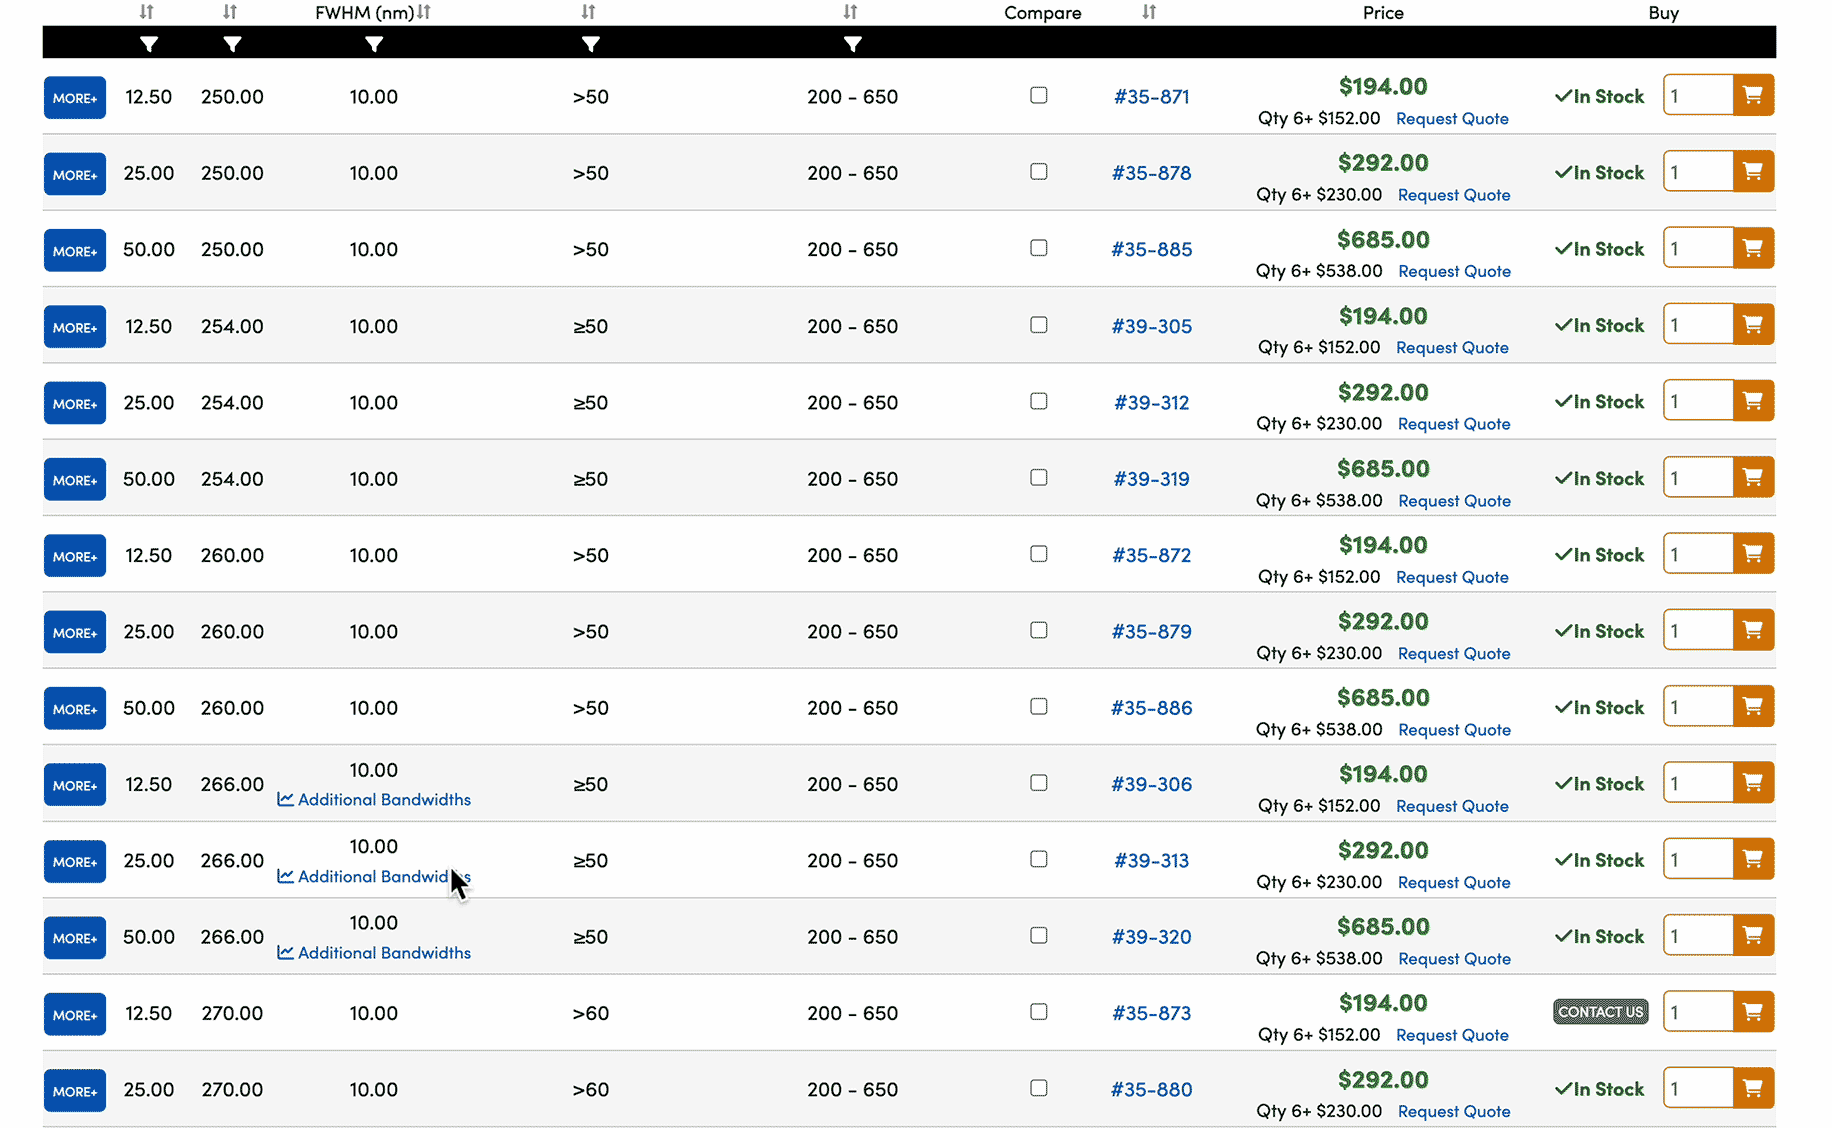Click Request Quote for #35-872
The image size is (1832, 1128).
coord(1452,577)
